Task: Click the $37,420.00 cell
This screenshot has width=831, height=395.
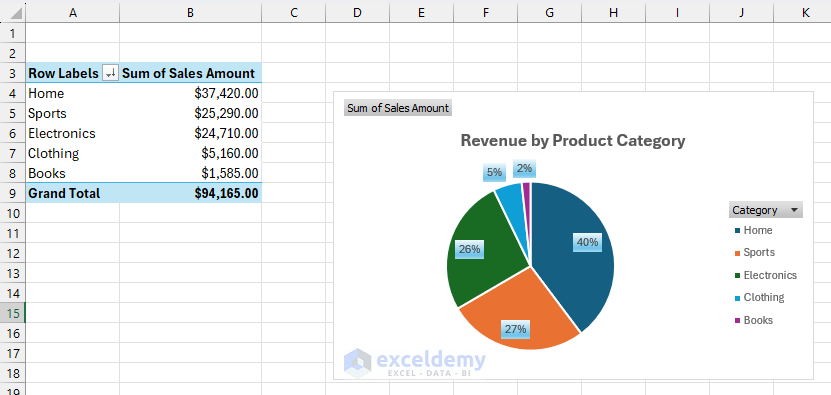Action: [x=190, y=93]
